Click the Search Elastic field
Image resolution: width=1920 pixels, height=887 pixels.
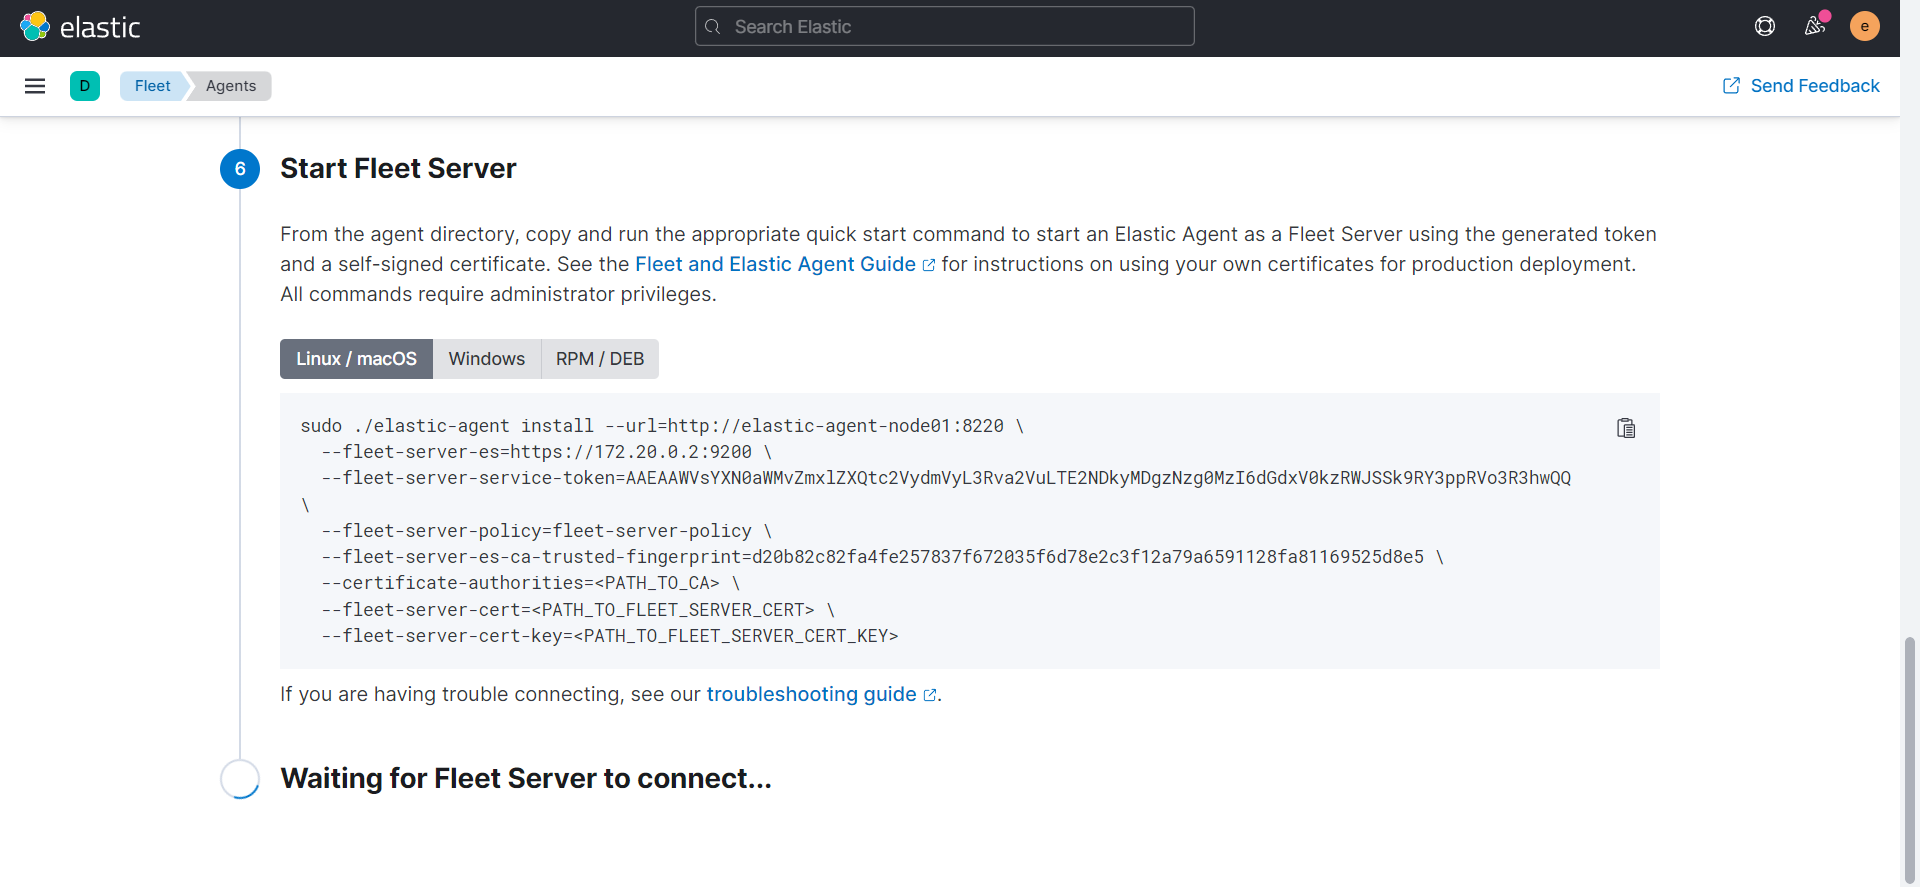pyautogui.click(x=945, y=27)
